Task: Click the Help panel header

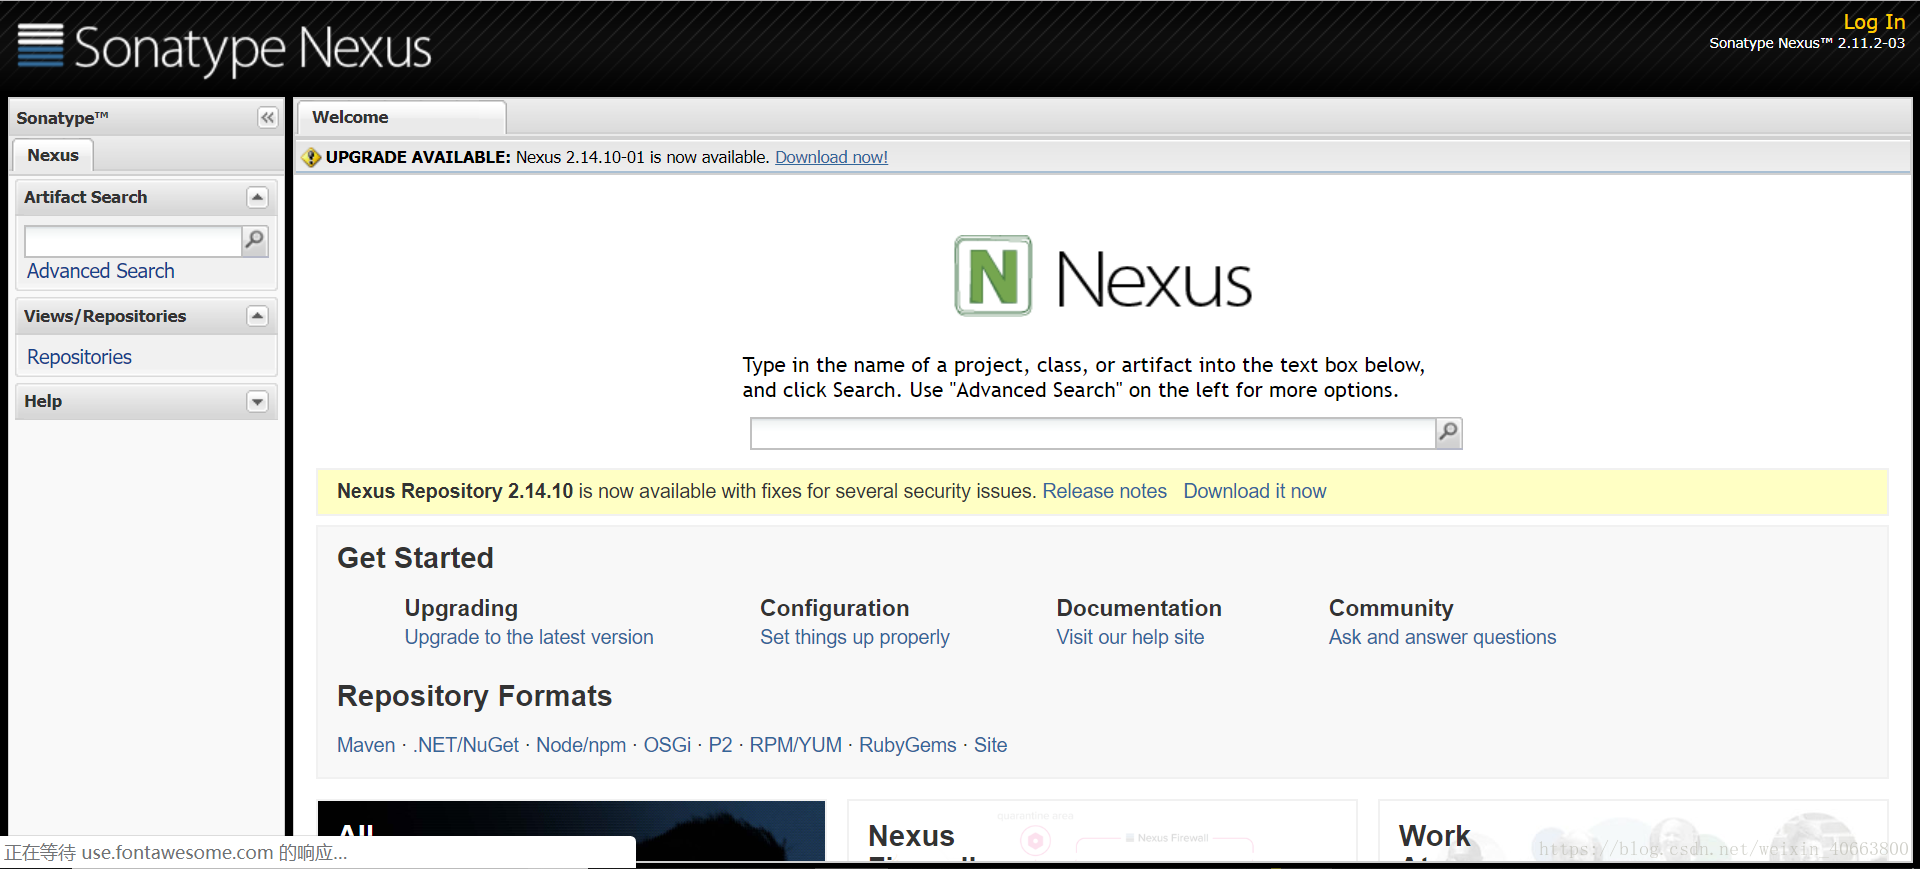Action: click(146, 401)
